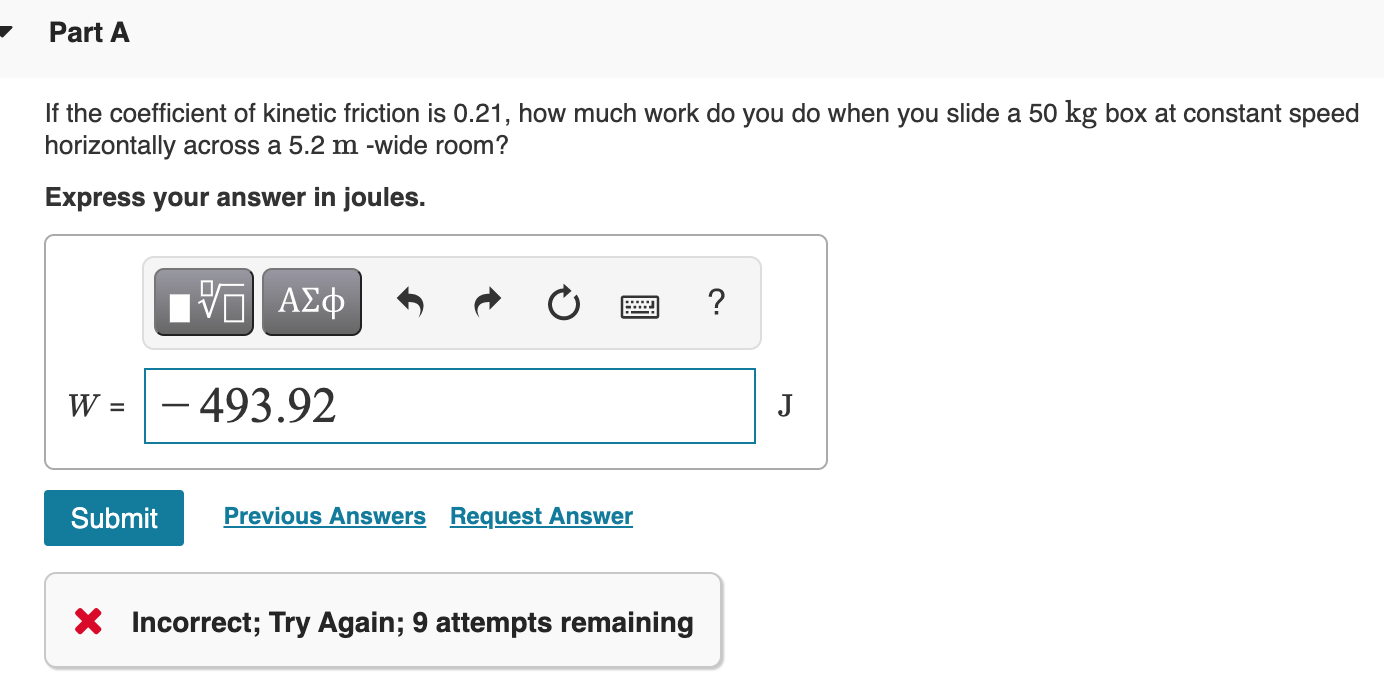Screen dimensions: 1384x698
Task: Click the 'Express your answer in joules' text
Action: click(x=235, y=198)
